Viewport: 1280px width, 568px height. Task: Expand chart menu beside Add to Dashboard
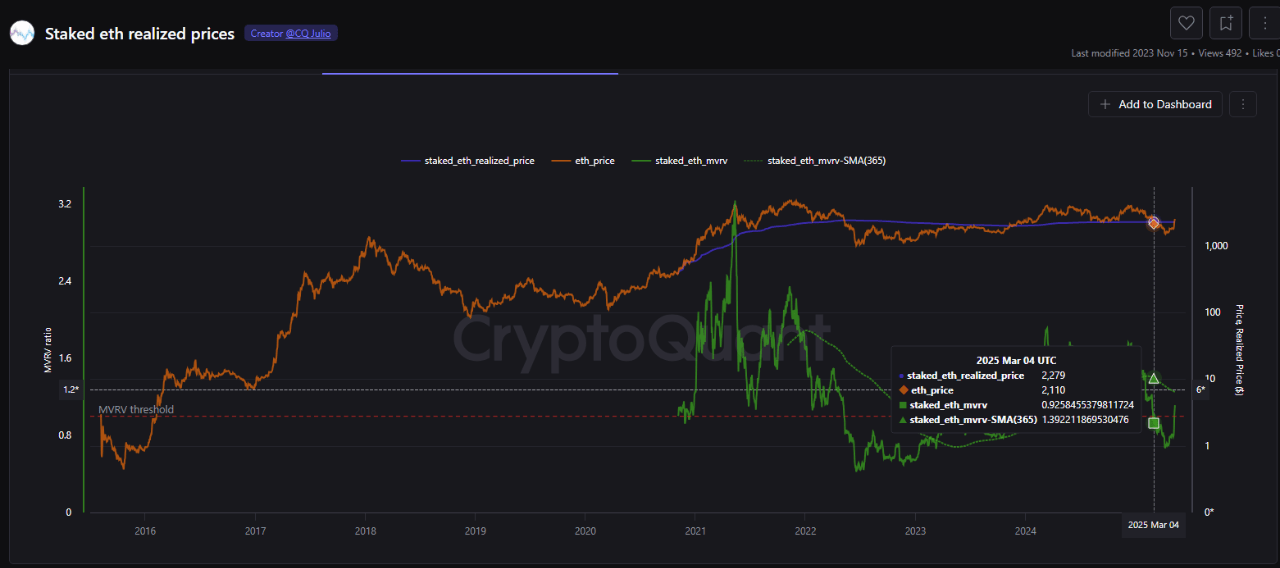pos(1242,104)
